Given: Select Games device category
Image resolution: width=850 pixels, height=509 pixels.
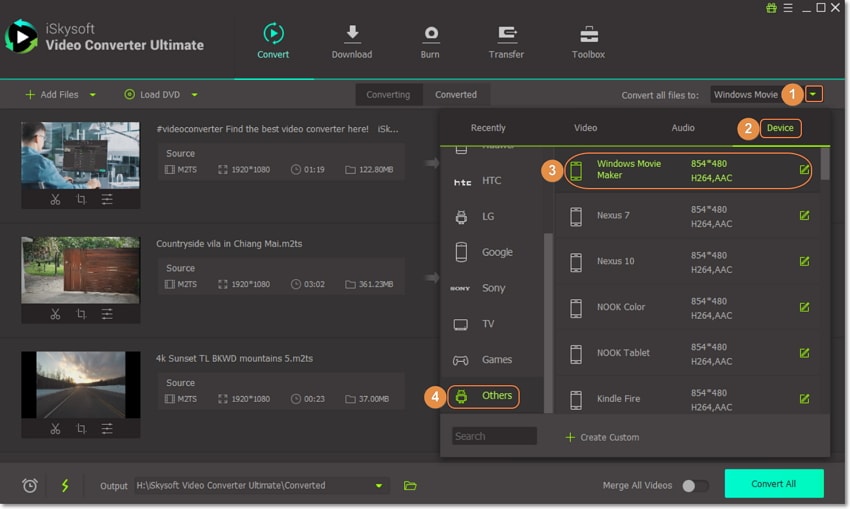Looking at the screenshot, I should click(x=493, y=359).
